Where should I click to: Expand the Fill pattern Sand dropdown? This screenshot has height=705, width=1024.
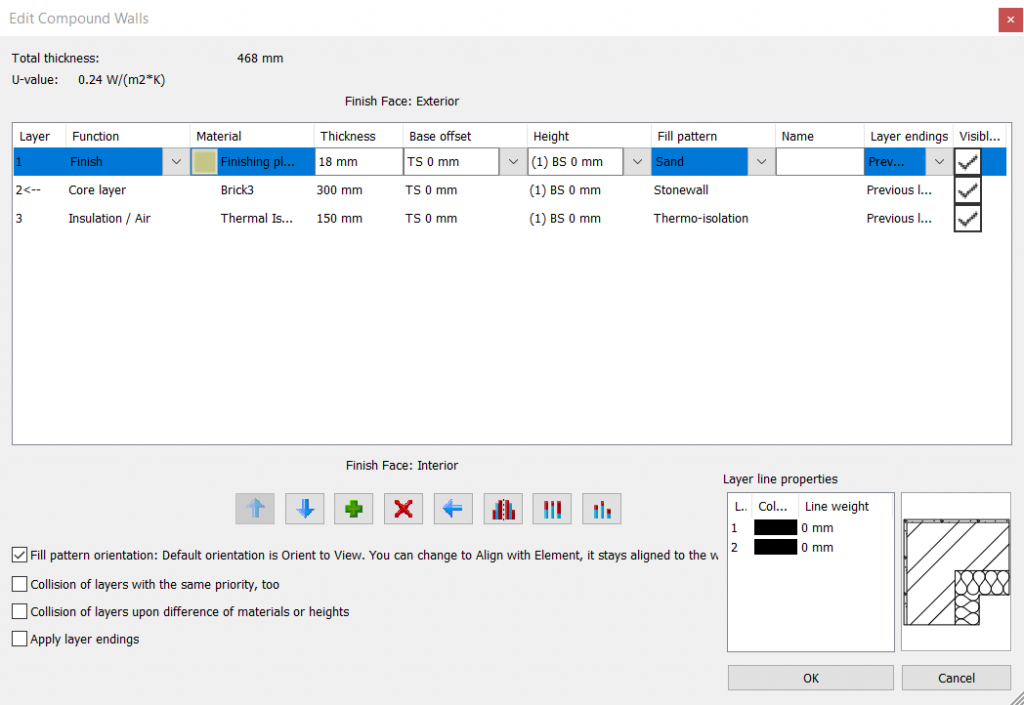762,162
